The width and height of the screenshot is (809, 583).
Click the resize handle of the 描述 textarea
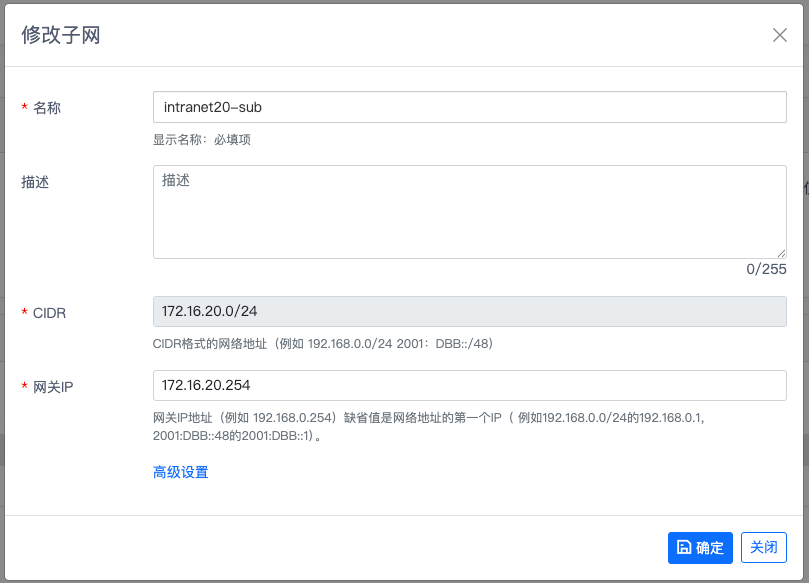(x=781, y=253)
